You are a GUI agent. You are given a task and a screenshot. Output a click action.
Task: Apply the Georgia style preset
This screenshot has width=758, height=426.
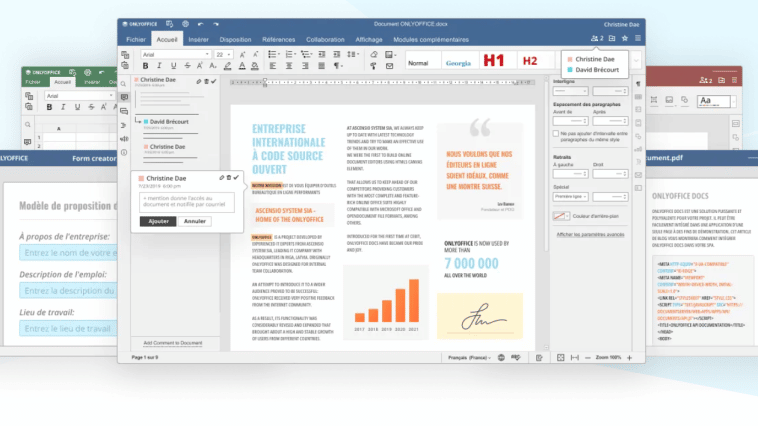pyautogui.click(x=458, y=61)
